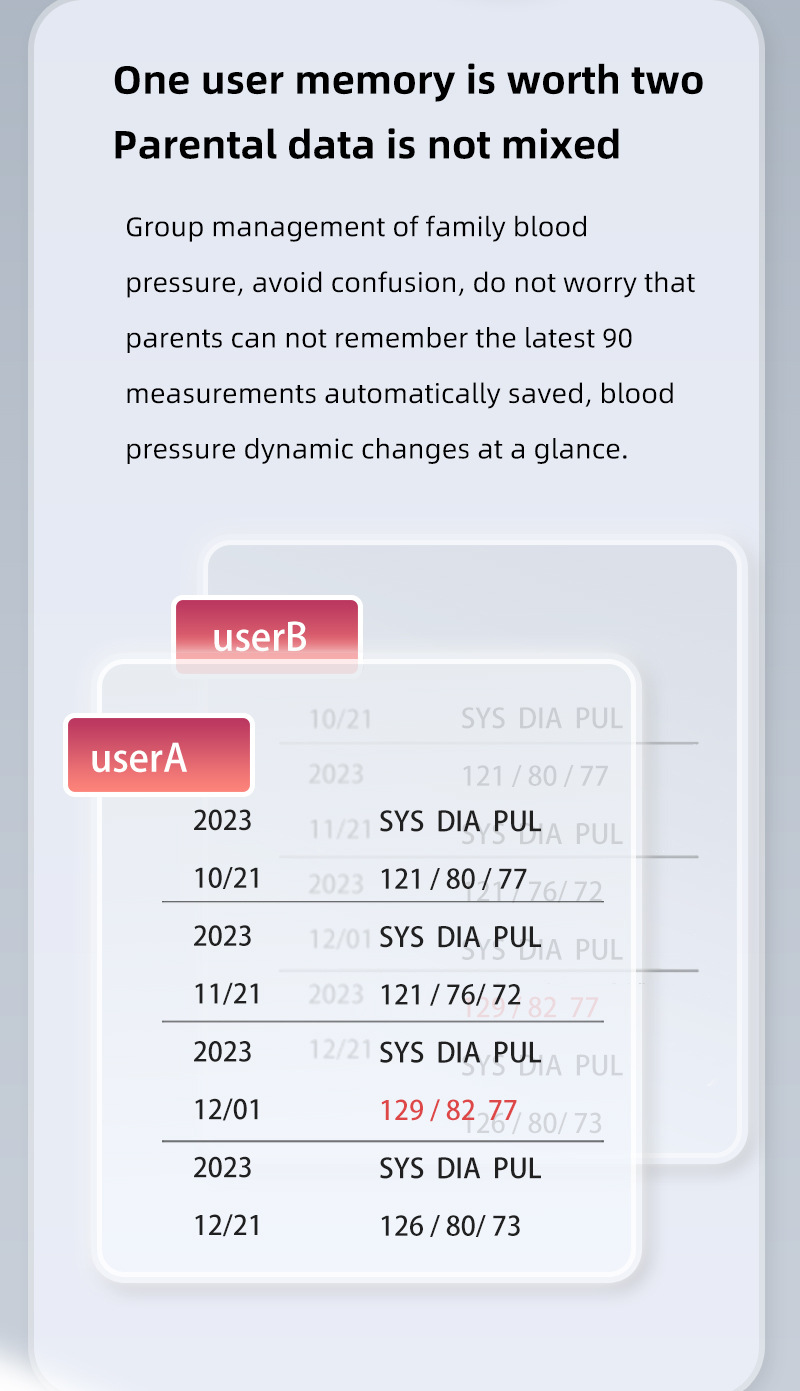This screenshot has width=800, height=1391.
Task: Open userA's 126 / 80 / 73 reading
Action: 450,1226
